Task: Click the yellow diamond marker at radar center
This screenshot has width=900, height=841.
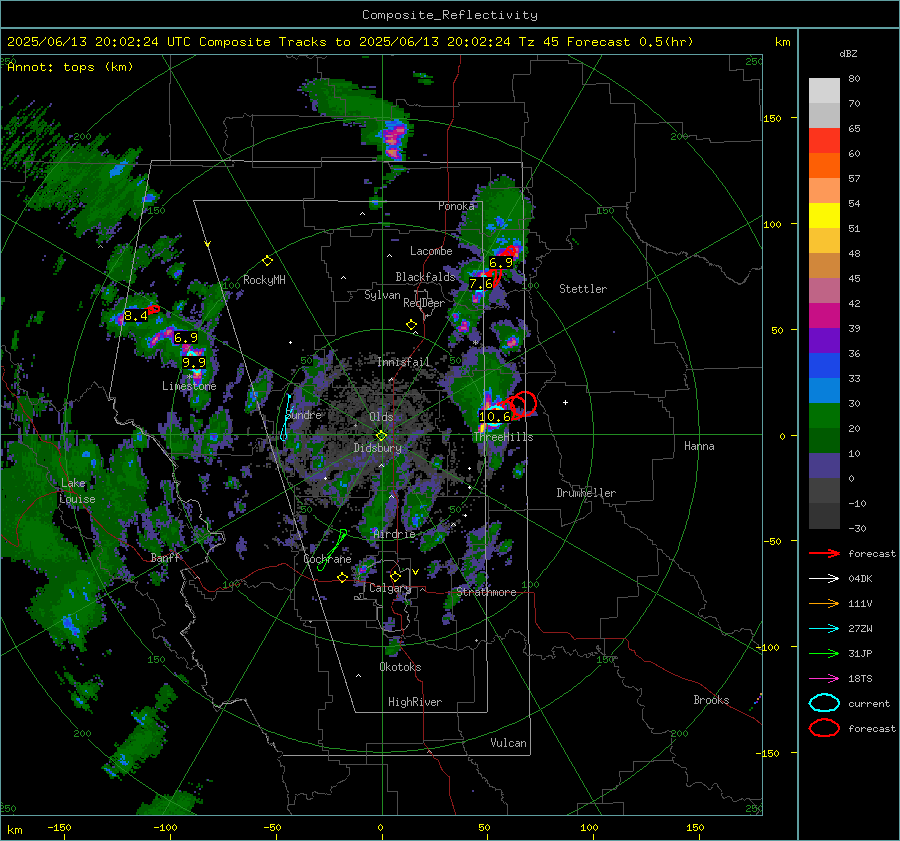Action: 381,436
